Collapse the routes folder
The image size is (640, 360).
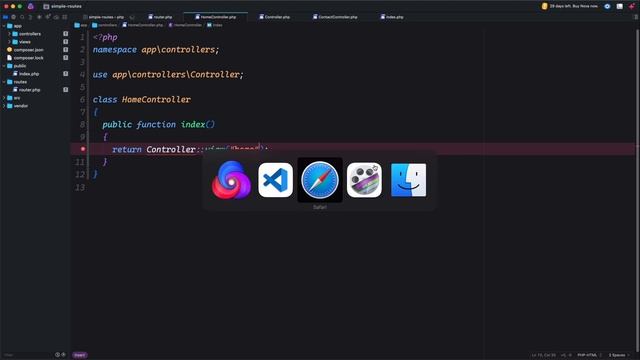click(4, 82)
